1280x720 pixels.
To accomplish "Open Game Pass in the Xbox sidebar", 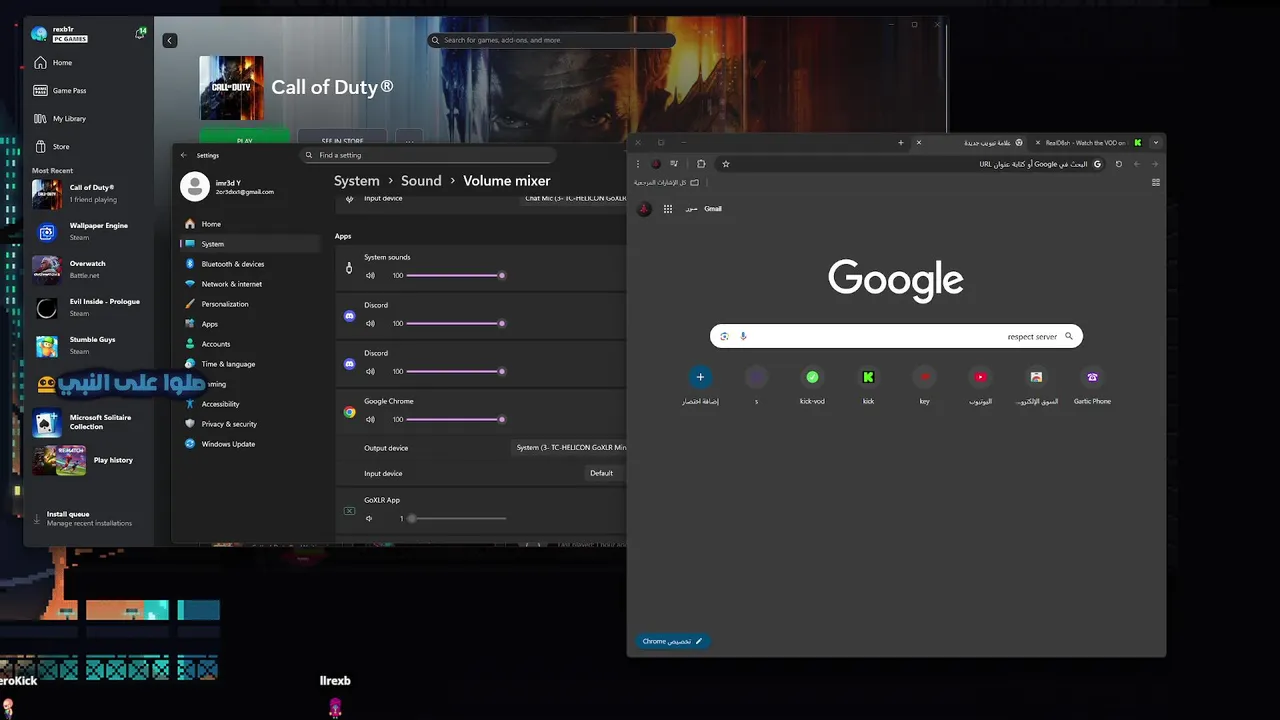I will 60,90.
